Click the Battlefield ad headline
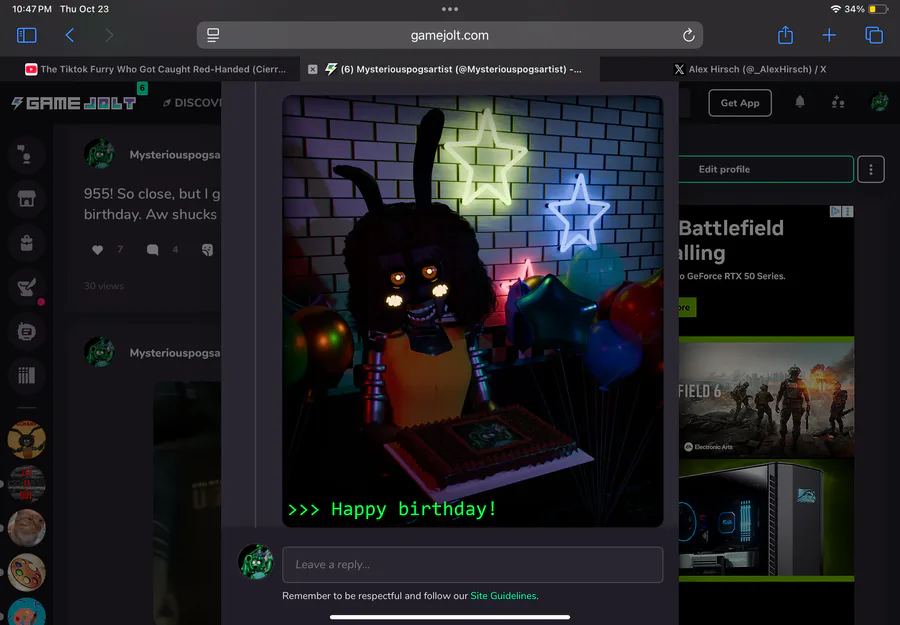Viewport: 900px width, 625px height. click(x=731, y=240)
